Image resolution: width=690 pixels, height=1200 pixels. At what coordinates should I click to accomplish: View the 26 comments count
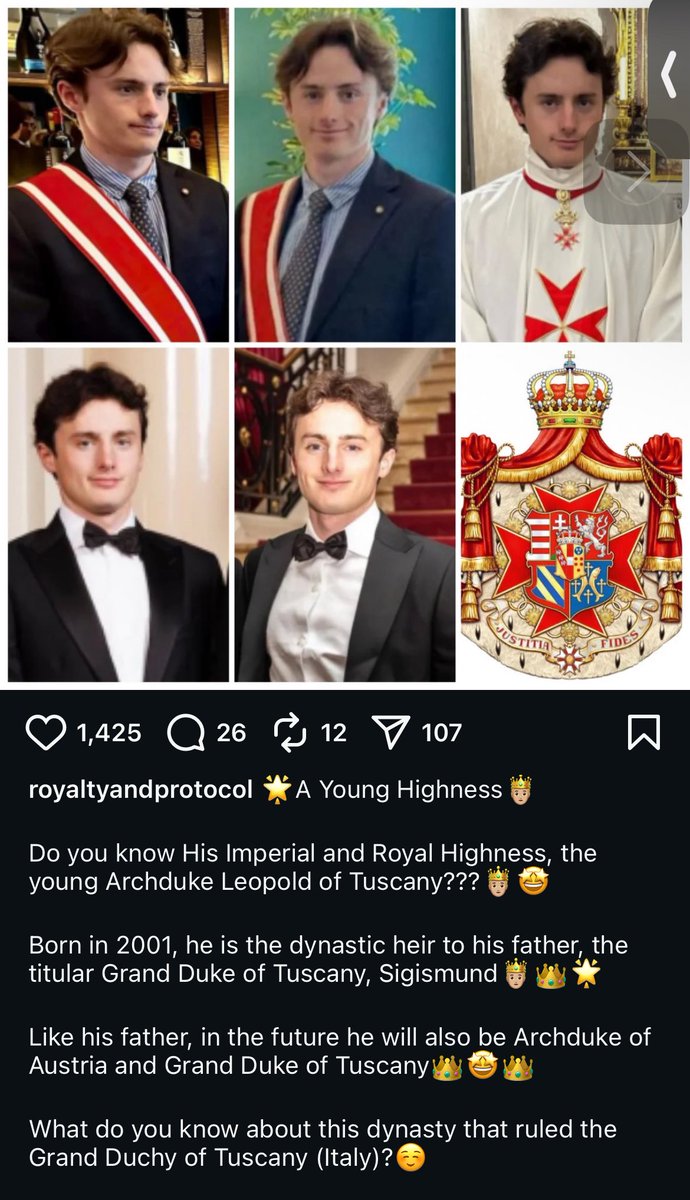click(231, 733)
